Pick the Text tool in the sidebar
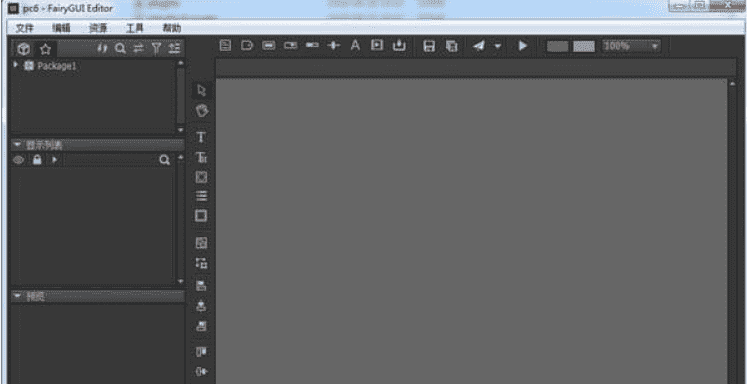 pyautogui.click(x=201, y=137)
